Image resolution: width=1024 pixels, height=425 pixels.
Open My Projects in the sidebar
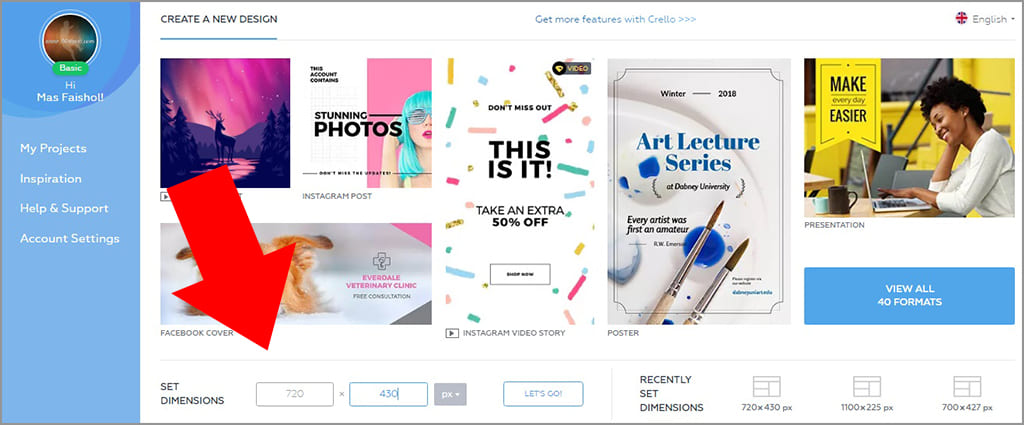(x=53, y=148)
